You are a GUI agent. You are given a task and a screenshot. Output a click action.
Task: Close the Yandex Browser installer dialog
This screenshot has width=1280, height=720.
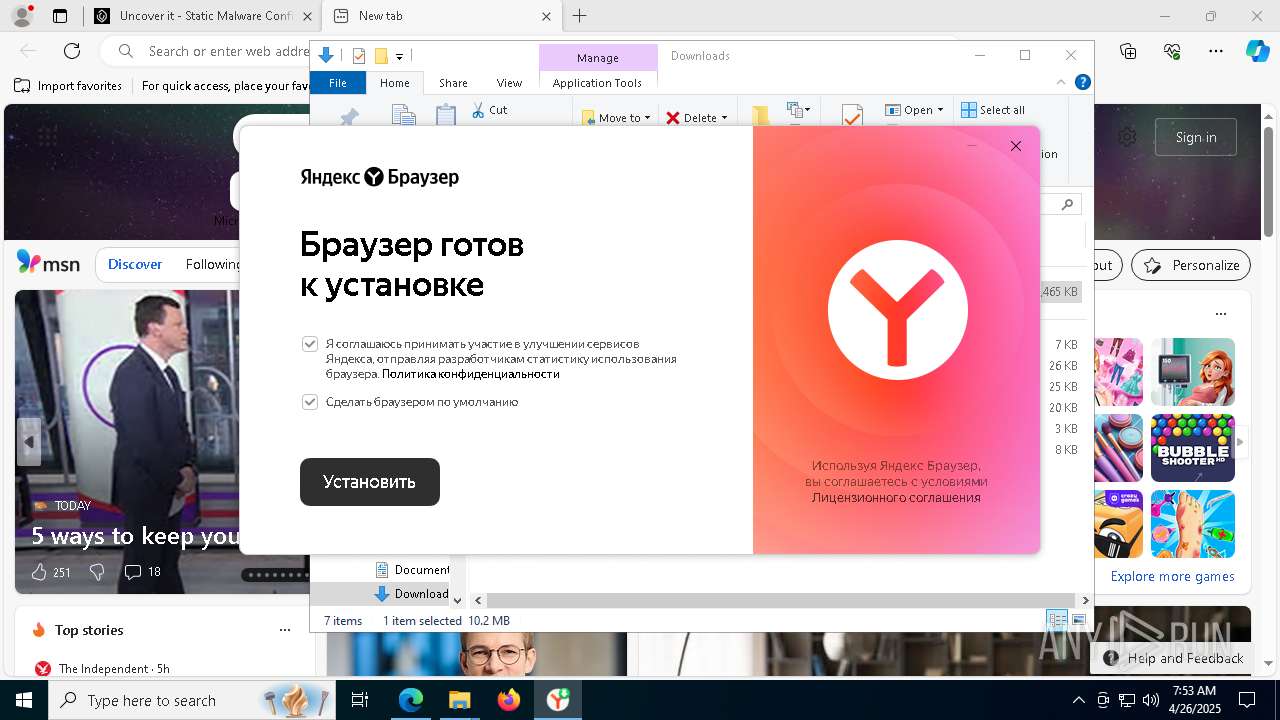1016,146
